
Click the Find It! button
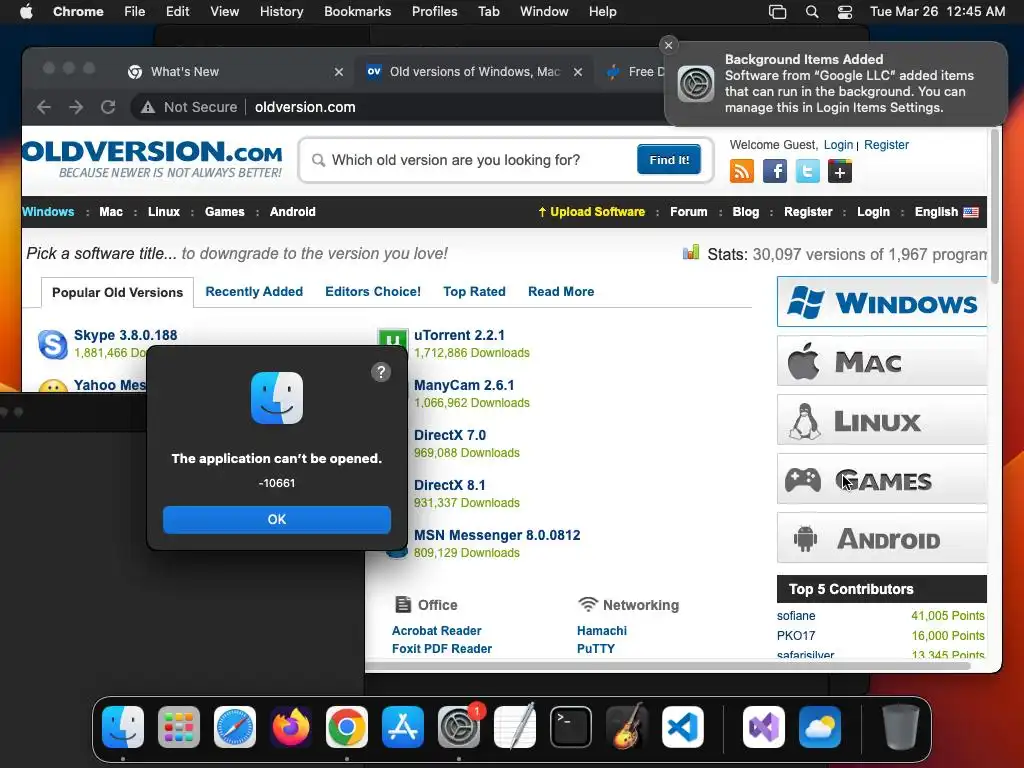pyautogui.click(x=669, y=160)
